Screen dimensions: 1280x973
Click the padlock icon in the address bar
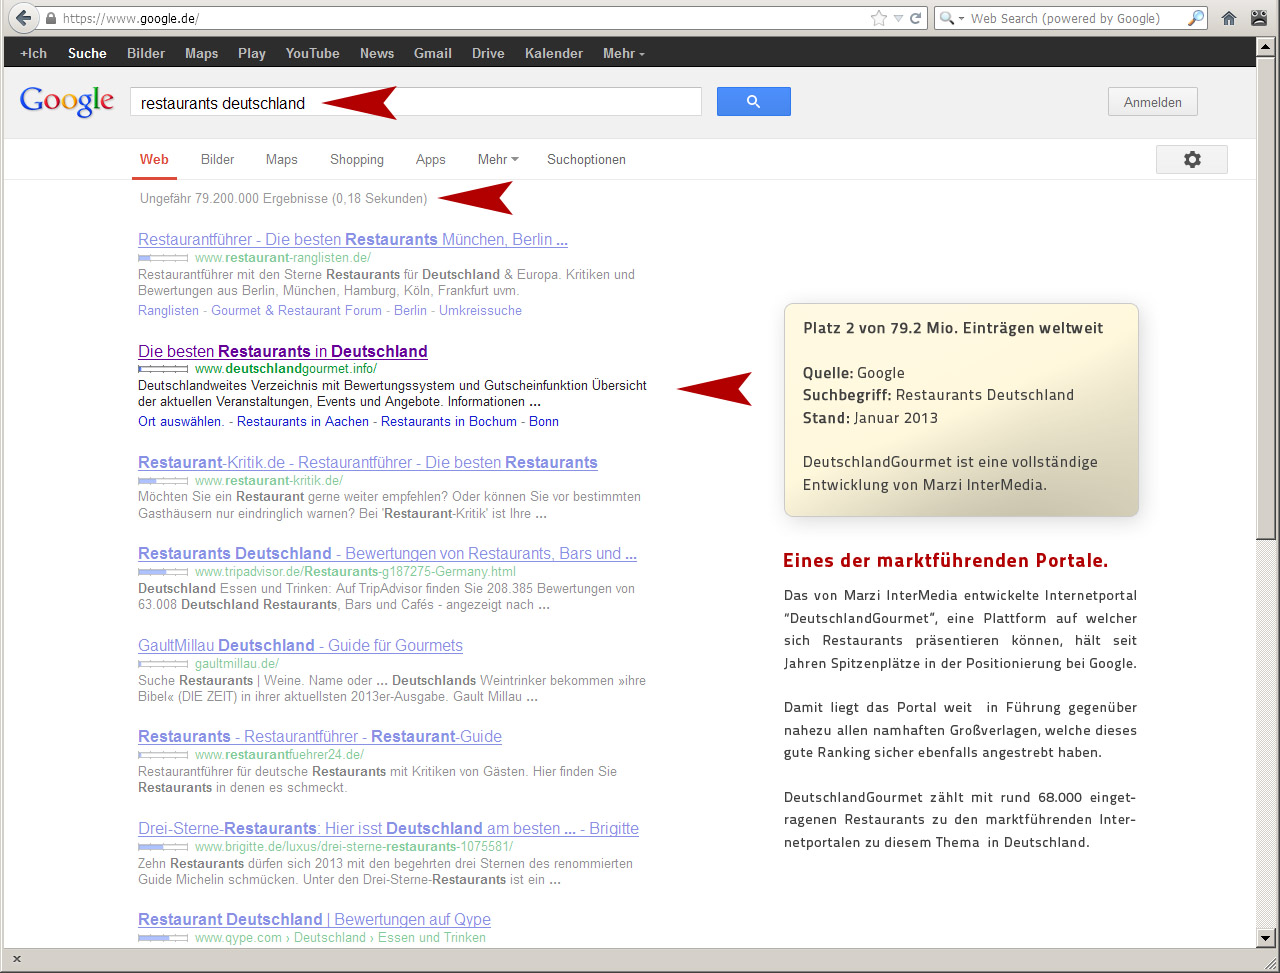50,18
